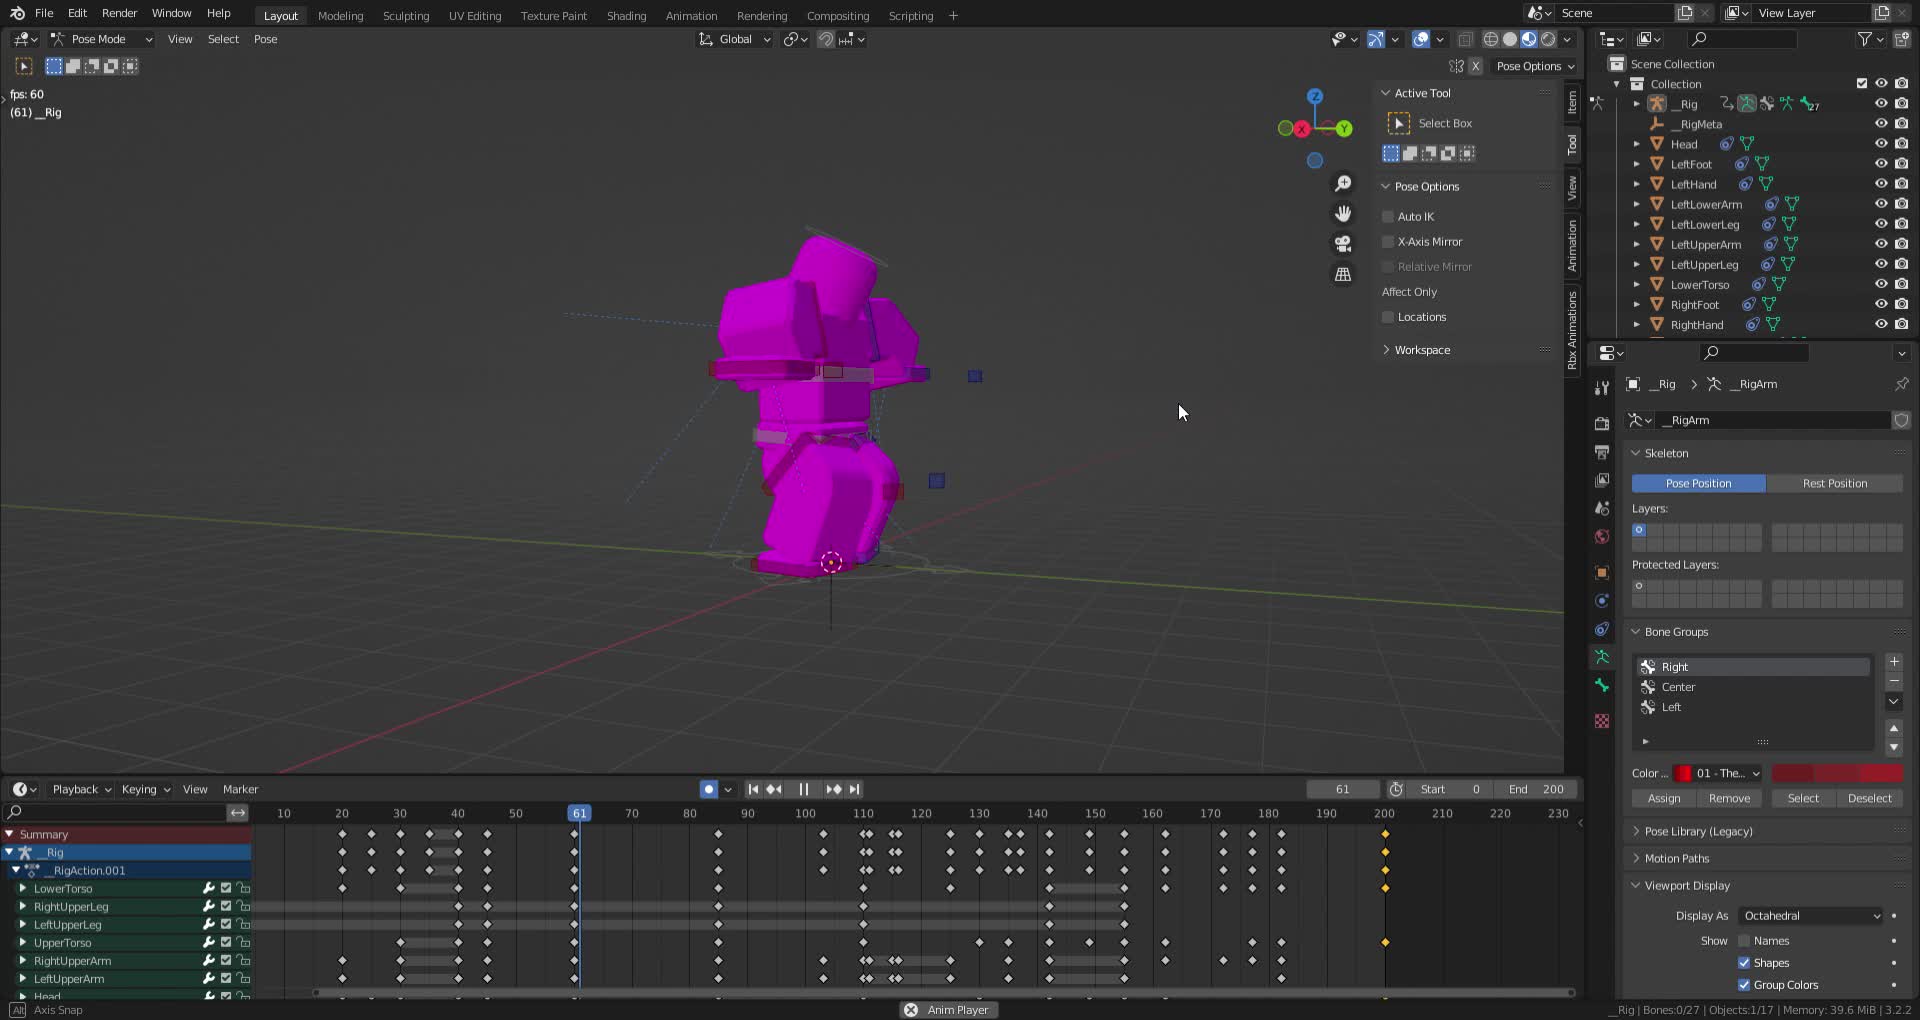The height and width of the screenshot is (1020, 1920).
Task: Add a new bone group with plus icon
Action: pos(1894,662)
